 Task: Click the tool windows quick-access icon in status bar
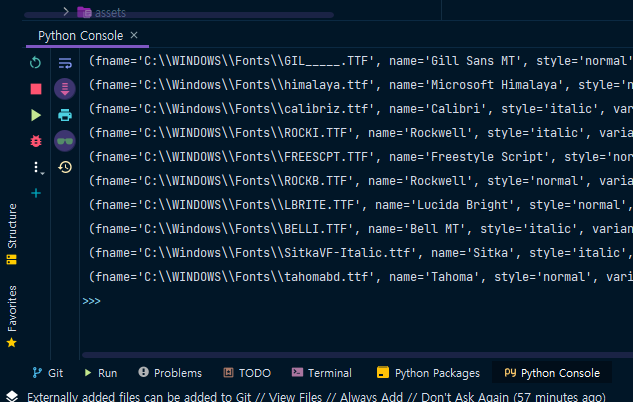coord(12,396)
